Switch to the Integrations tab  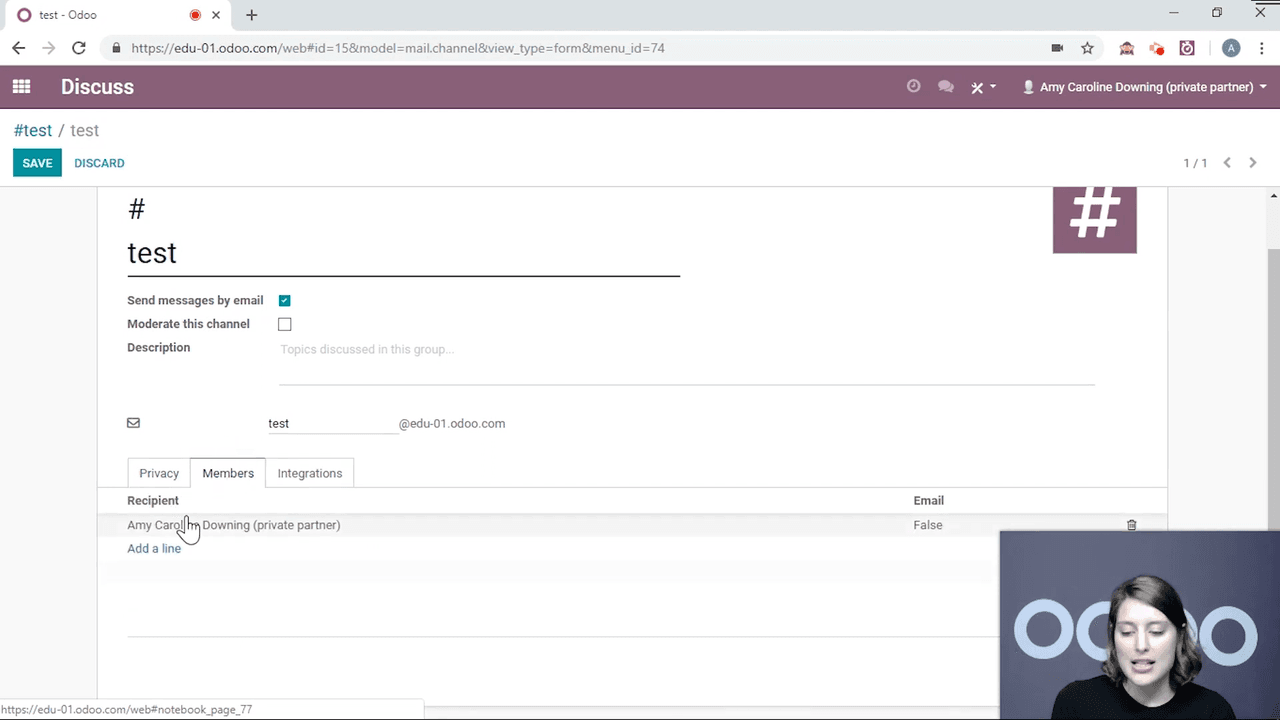(309, 473)
